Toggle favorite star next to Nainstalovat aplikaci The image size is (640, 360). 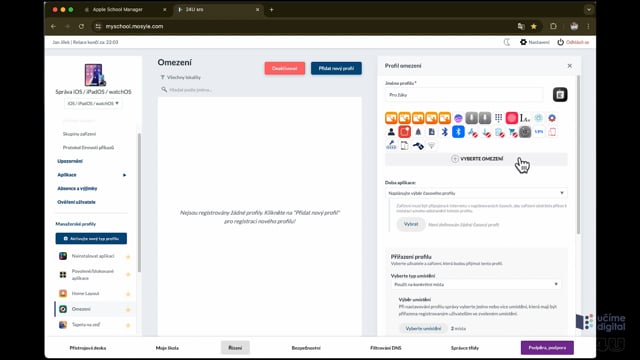[128, 257]
